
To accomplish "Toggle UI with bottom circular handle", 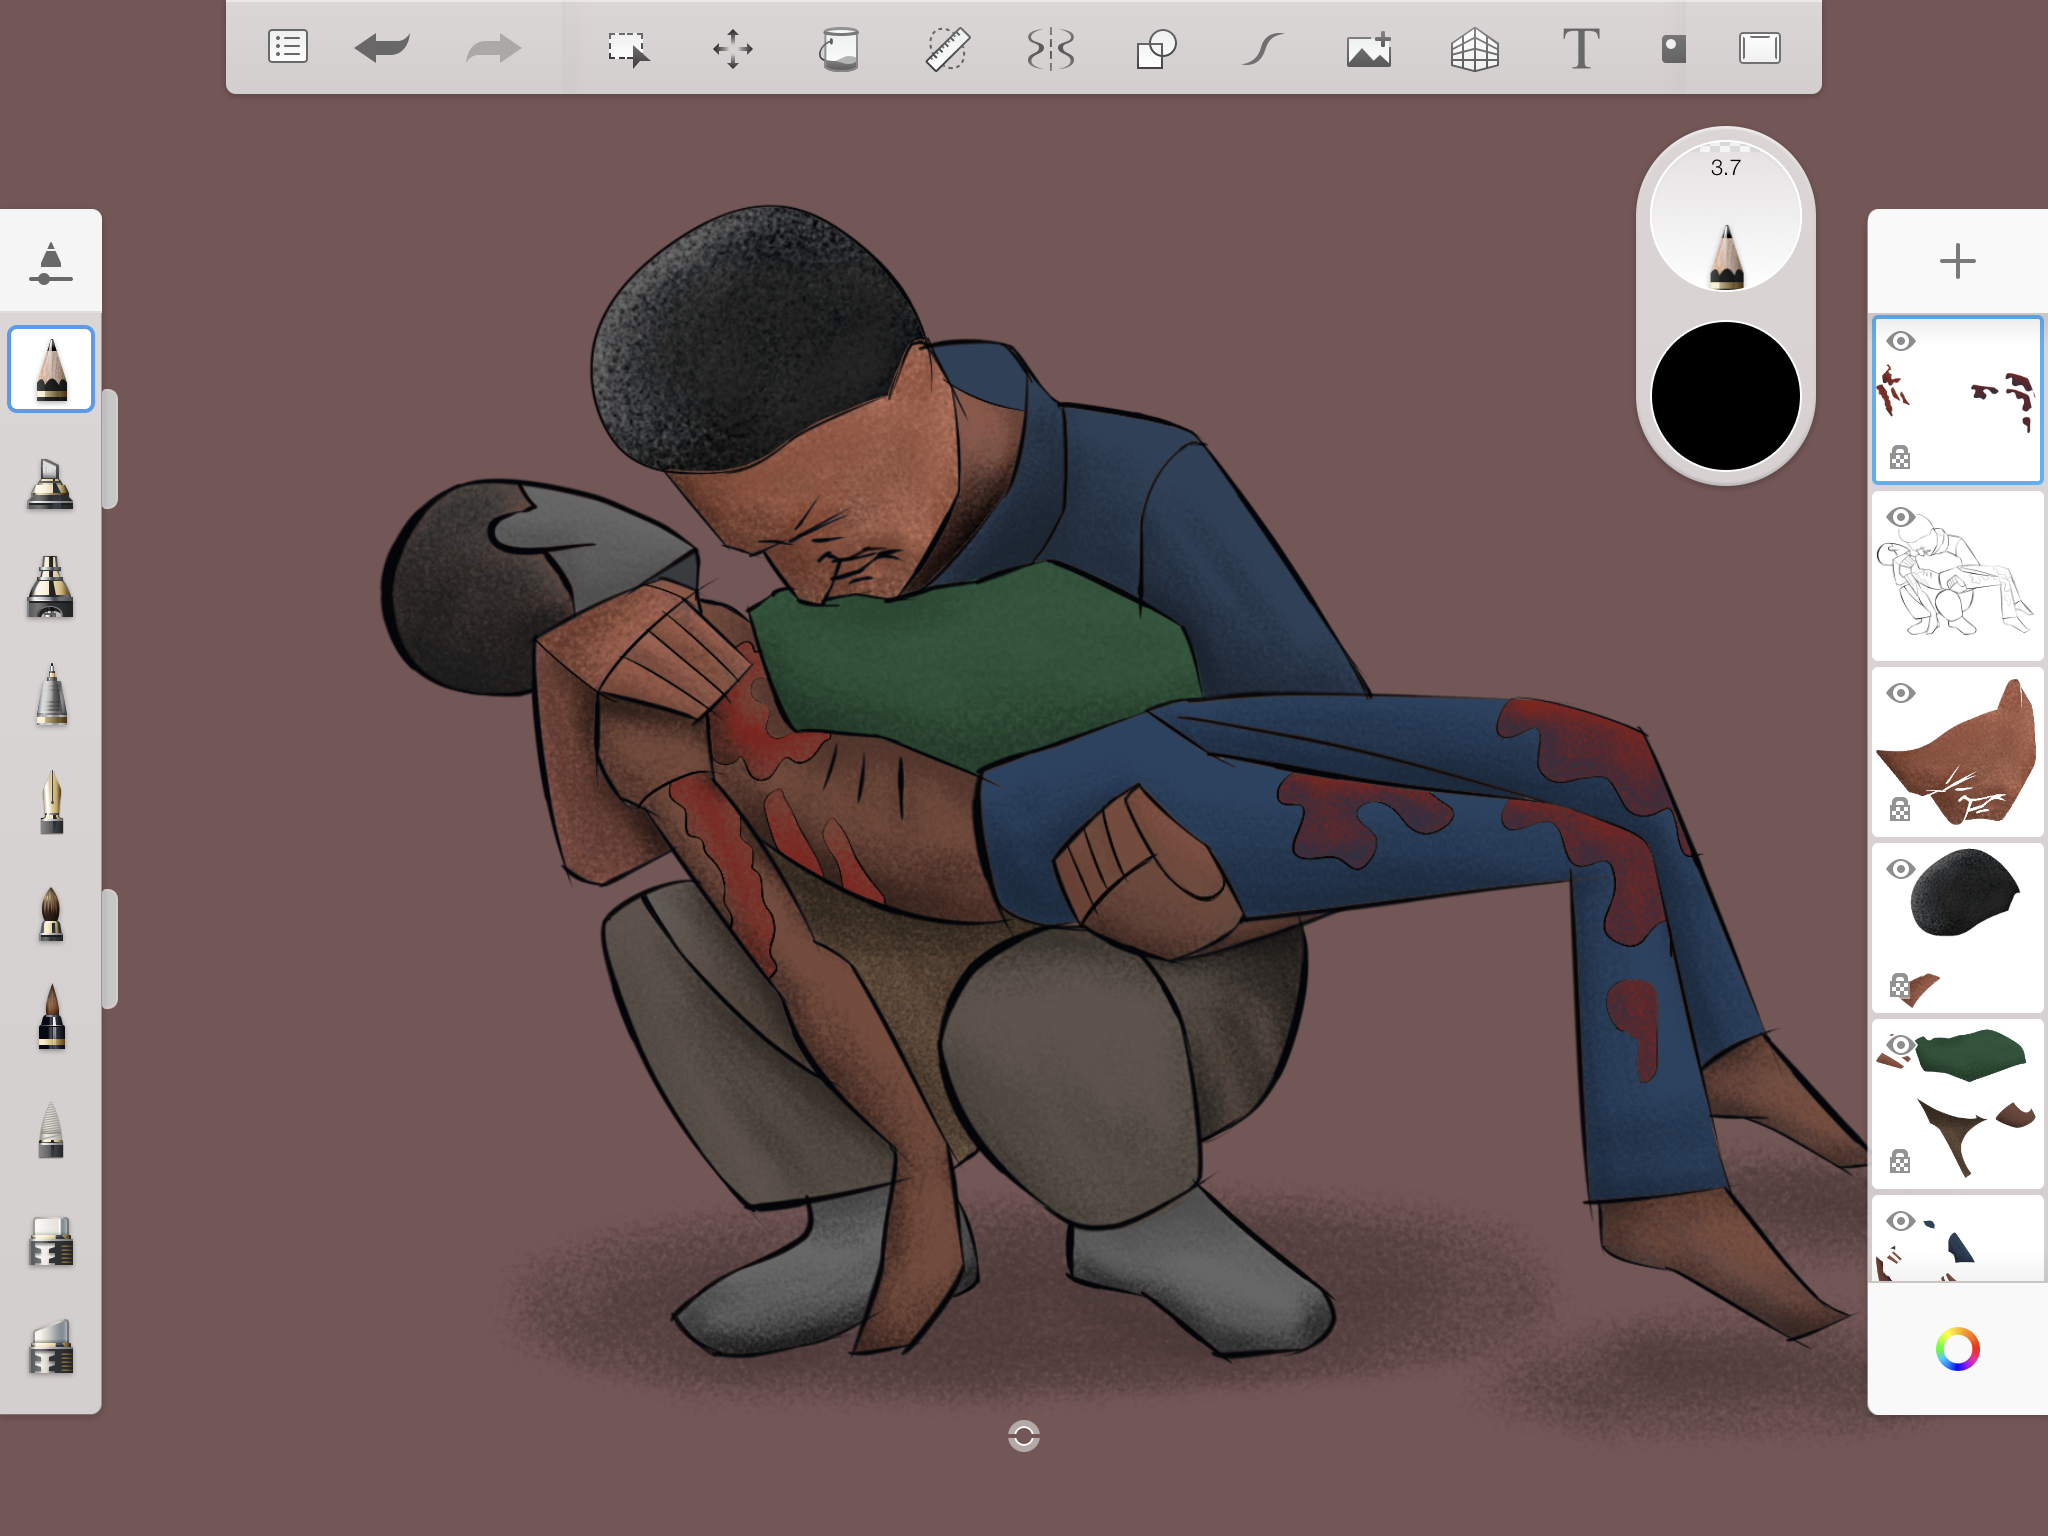I will (1023, 1436).
